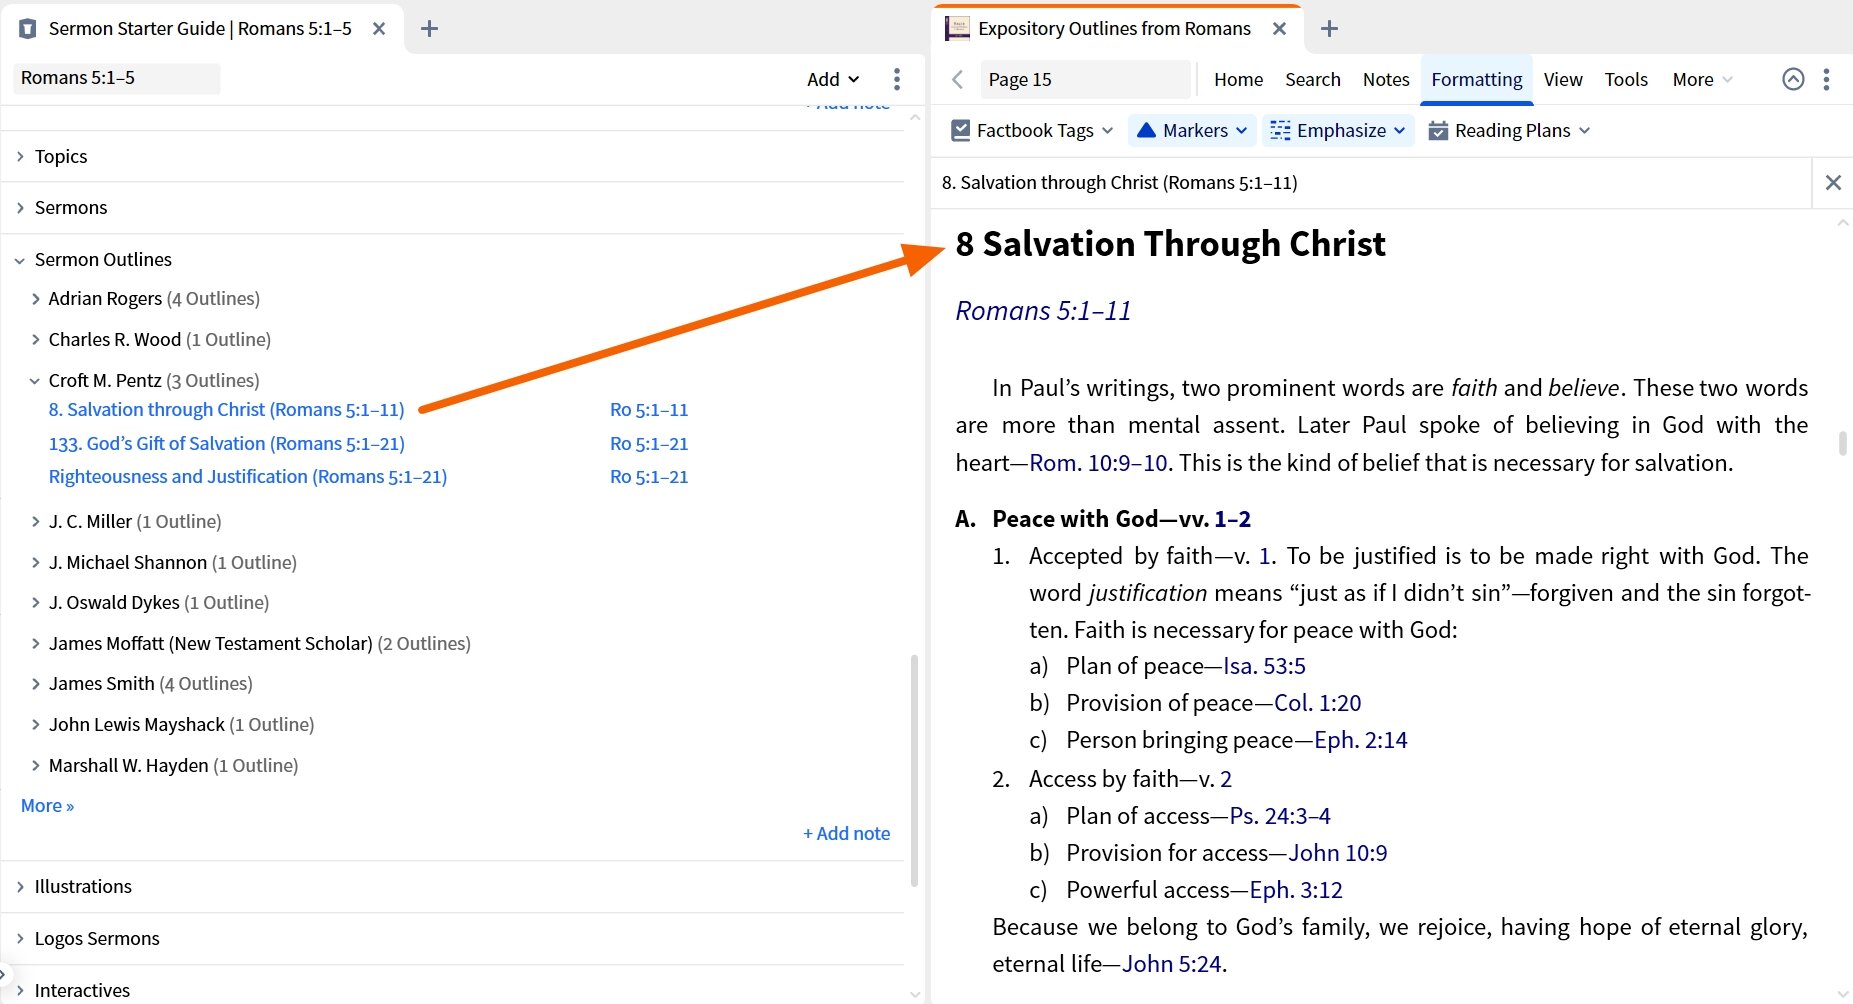The image size is (1853, 1004).
Task: Click the back navigation arrow
Action: tap(957, 80)
